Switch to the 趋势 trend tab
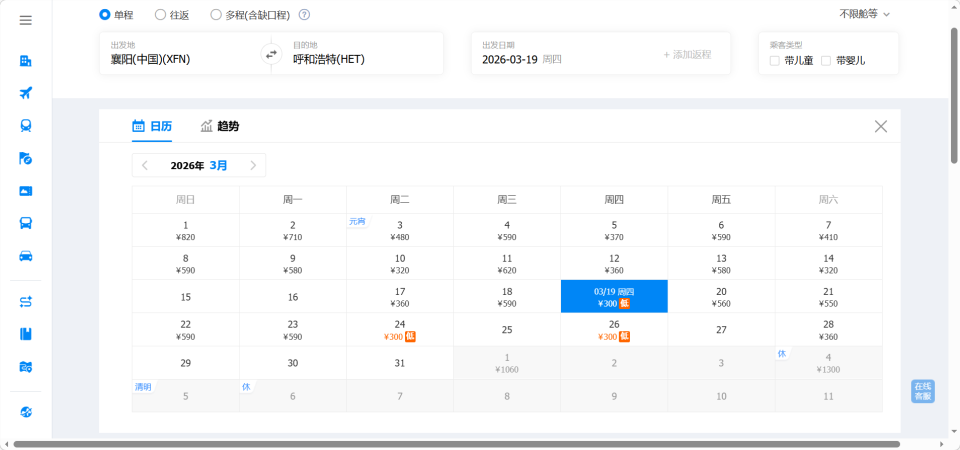 point(220,127)
